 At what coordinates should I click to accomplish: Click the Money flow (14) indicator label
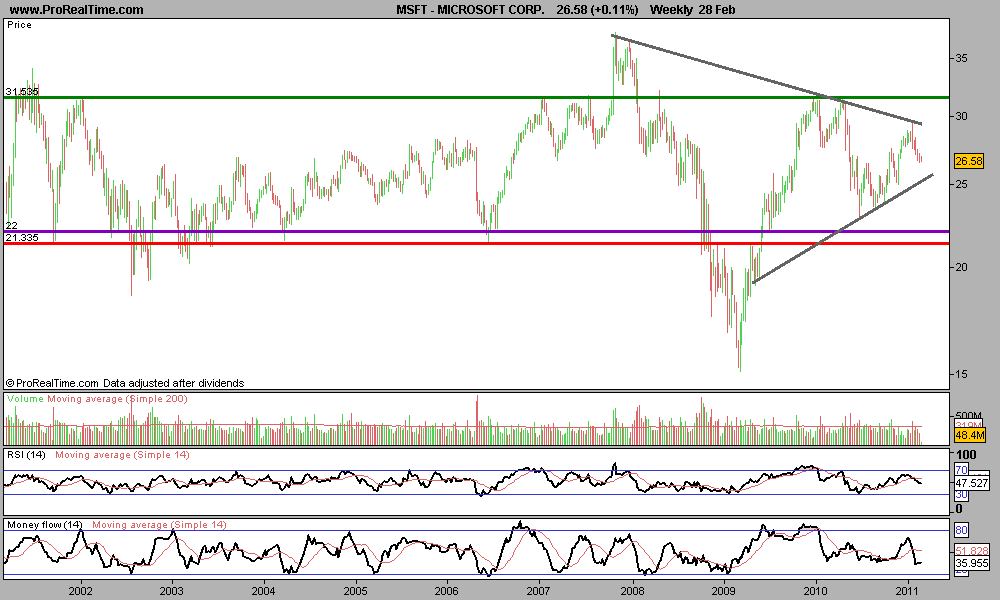click(x=45, y=525)
